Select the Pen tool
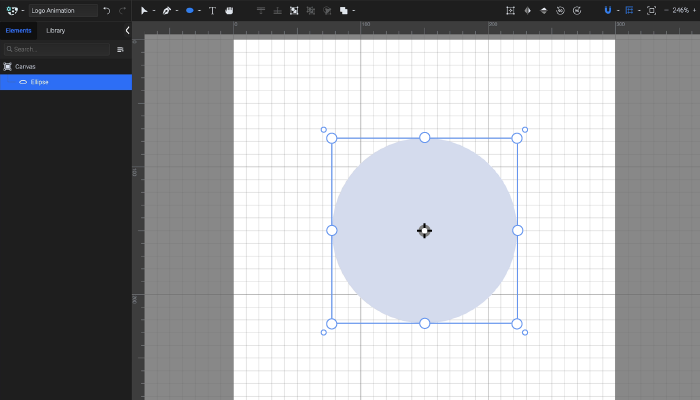The image size is (700, 400). (x=167, y=10)
